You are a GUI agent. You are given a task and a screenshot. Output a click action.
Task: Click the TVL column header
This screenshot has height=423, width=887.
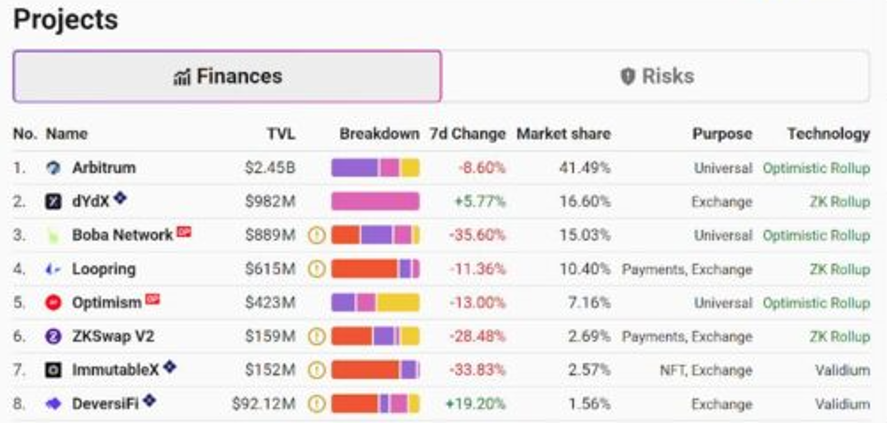tap(281, 134)
